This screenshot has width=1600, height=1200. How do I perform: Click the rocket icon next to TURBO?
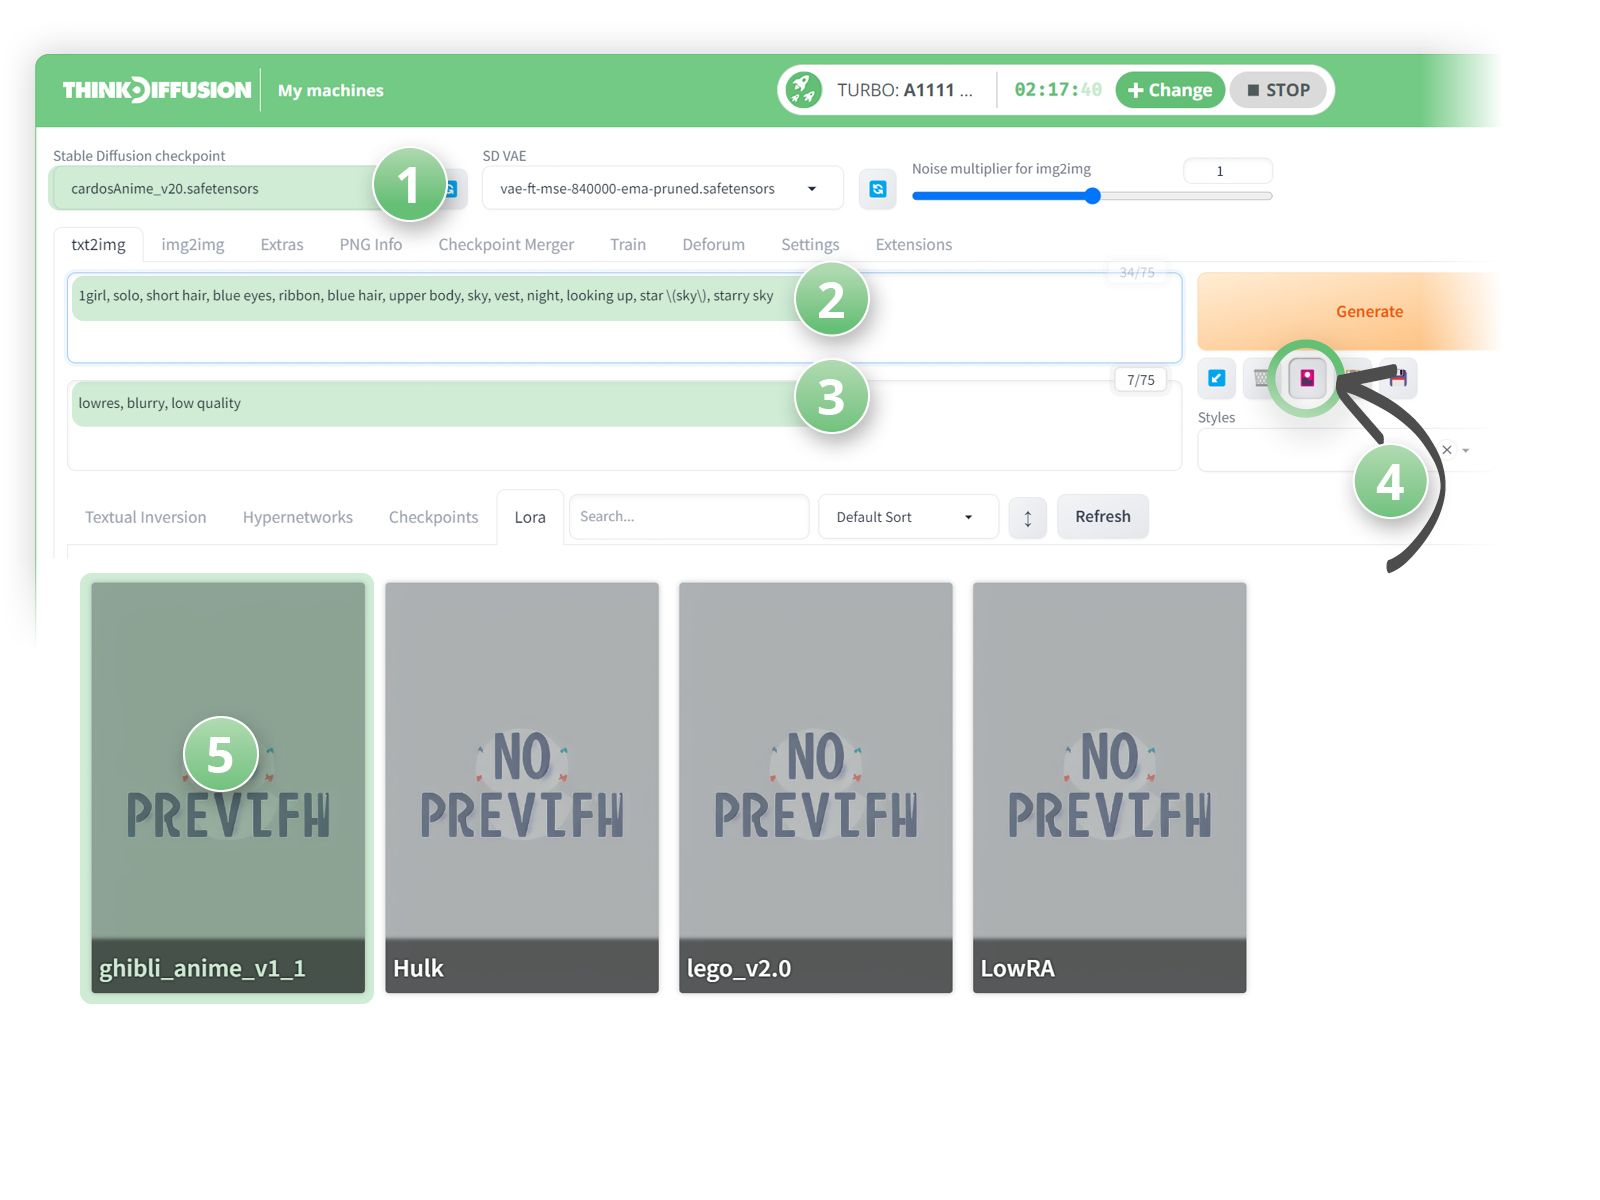(x=804, y=89)
